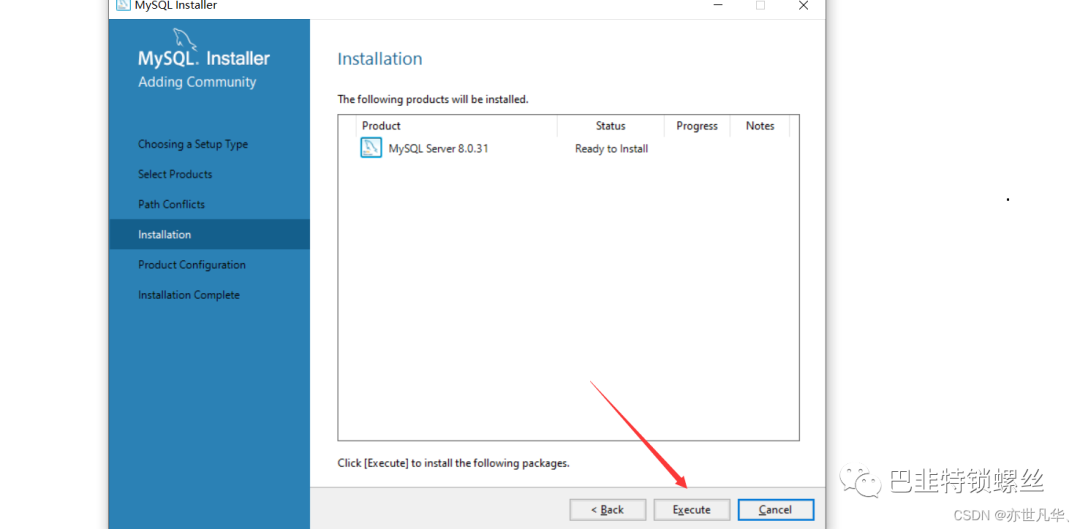Cancel the MySQL installation
The height and width of the screenshot is (529, 1080).
tap(776, 510)
